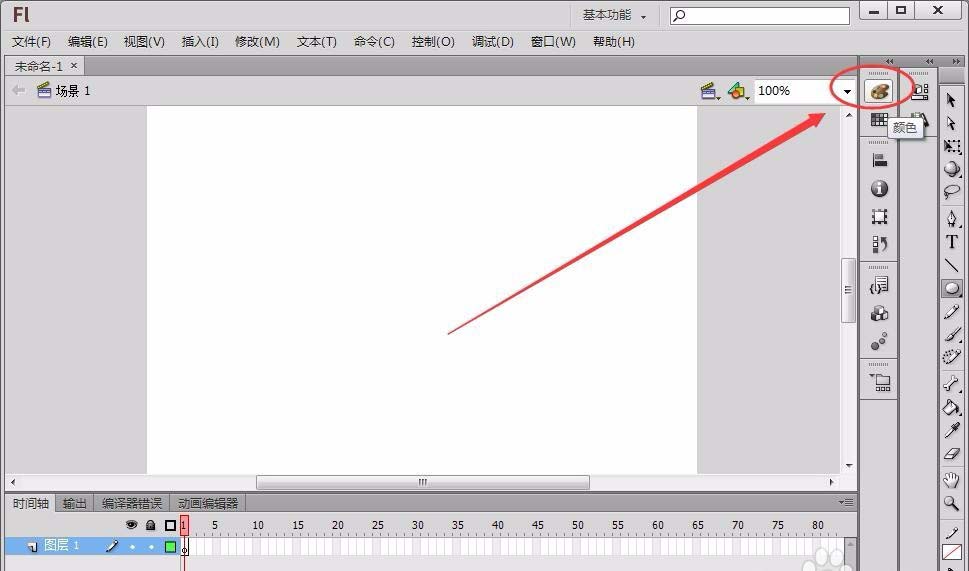Expand the color panel dock arrows
The image size is (969, 571).
point(889,61)
